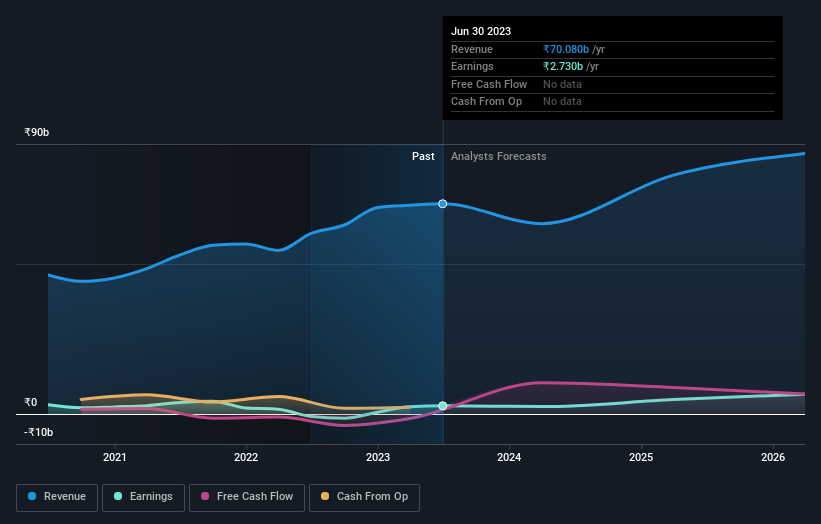Viewport: 821px width, 524px height.
Task: Click the blue Revenue legend dot
Action: (32, 496)
